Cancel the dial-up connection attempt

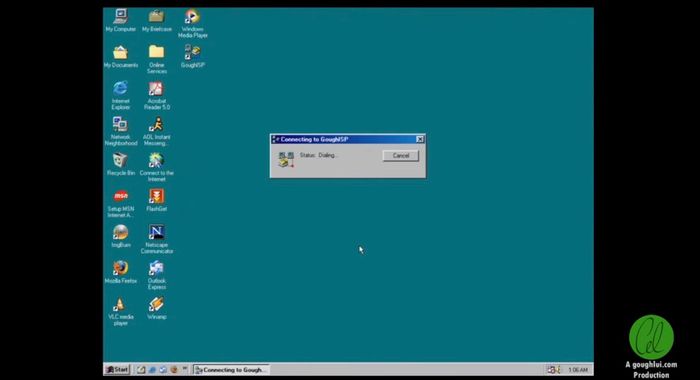[400, 155]
